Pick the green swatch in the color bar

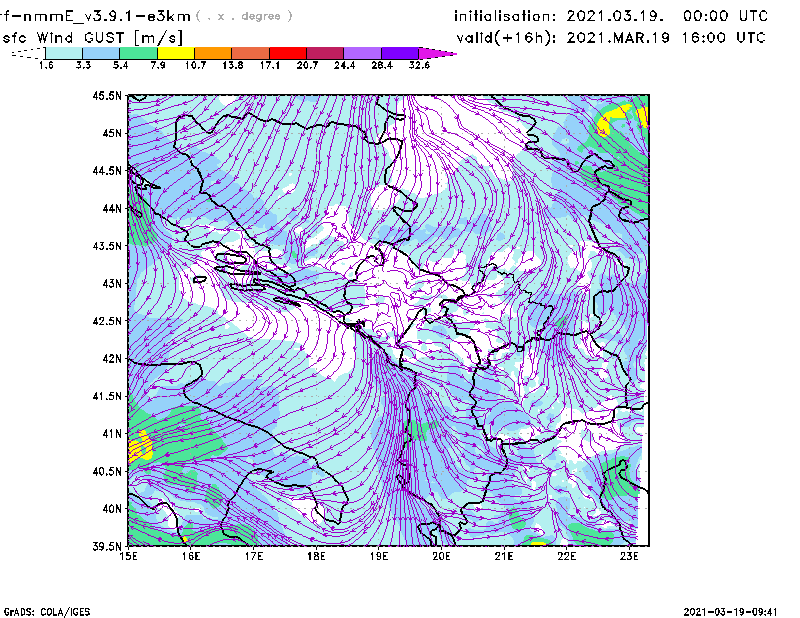coord(138,53)
